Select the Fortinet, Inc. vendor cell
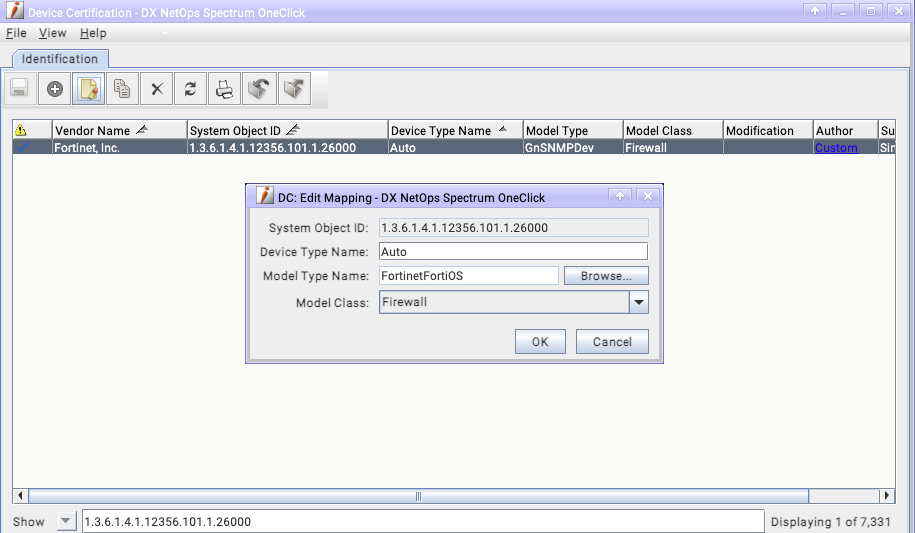Screen dimensions: 915x533 120,148
